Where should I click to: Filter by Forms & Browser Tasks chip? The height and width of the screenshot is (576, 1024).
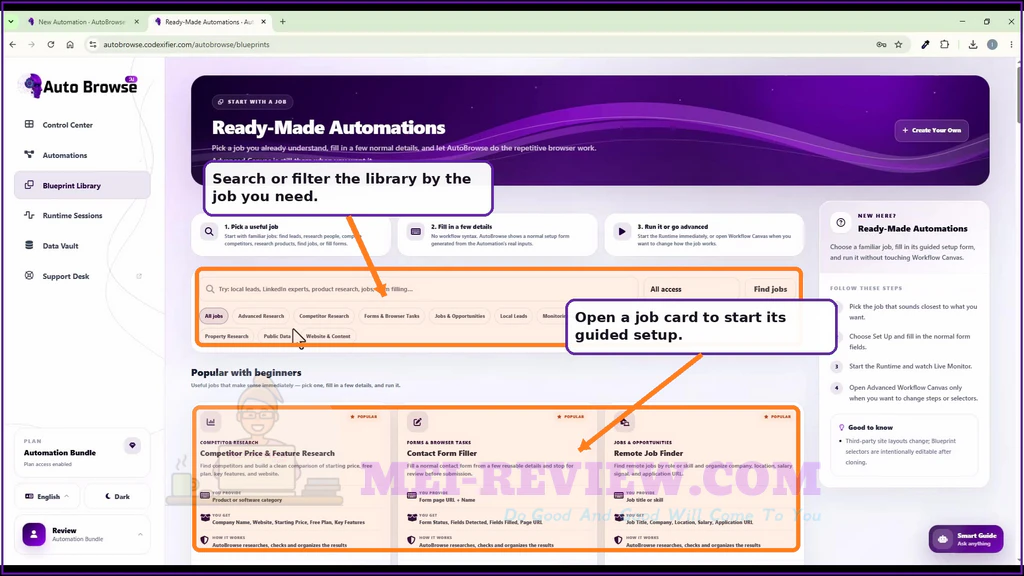point(392,316)
